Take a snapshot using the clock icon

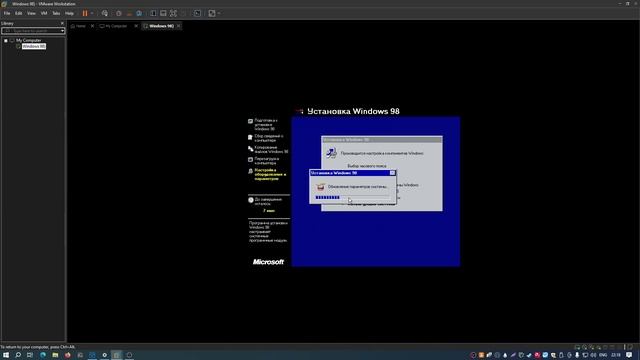119,13
